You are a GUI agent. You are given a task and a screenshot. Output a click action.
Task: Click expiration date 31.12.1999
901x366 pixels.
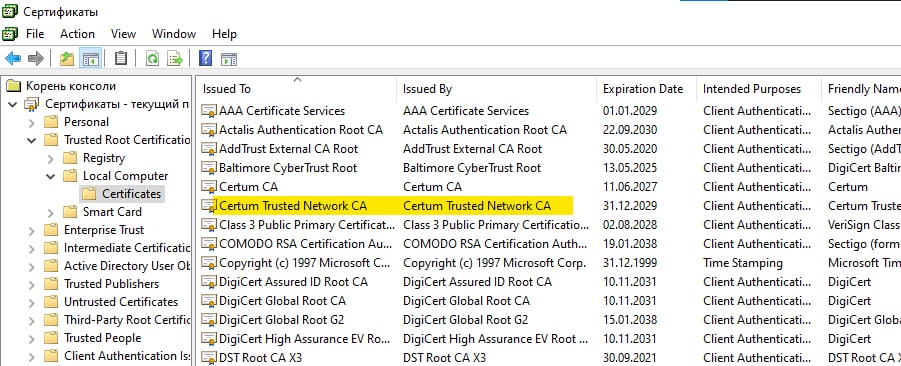click(630, 263)
